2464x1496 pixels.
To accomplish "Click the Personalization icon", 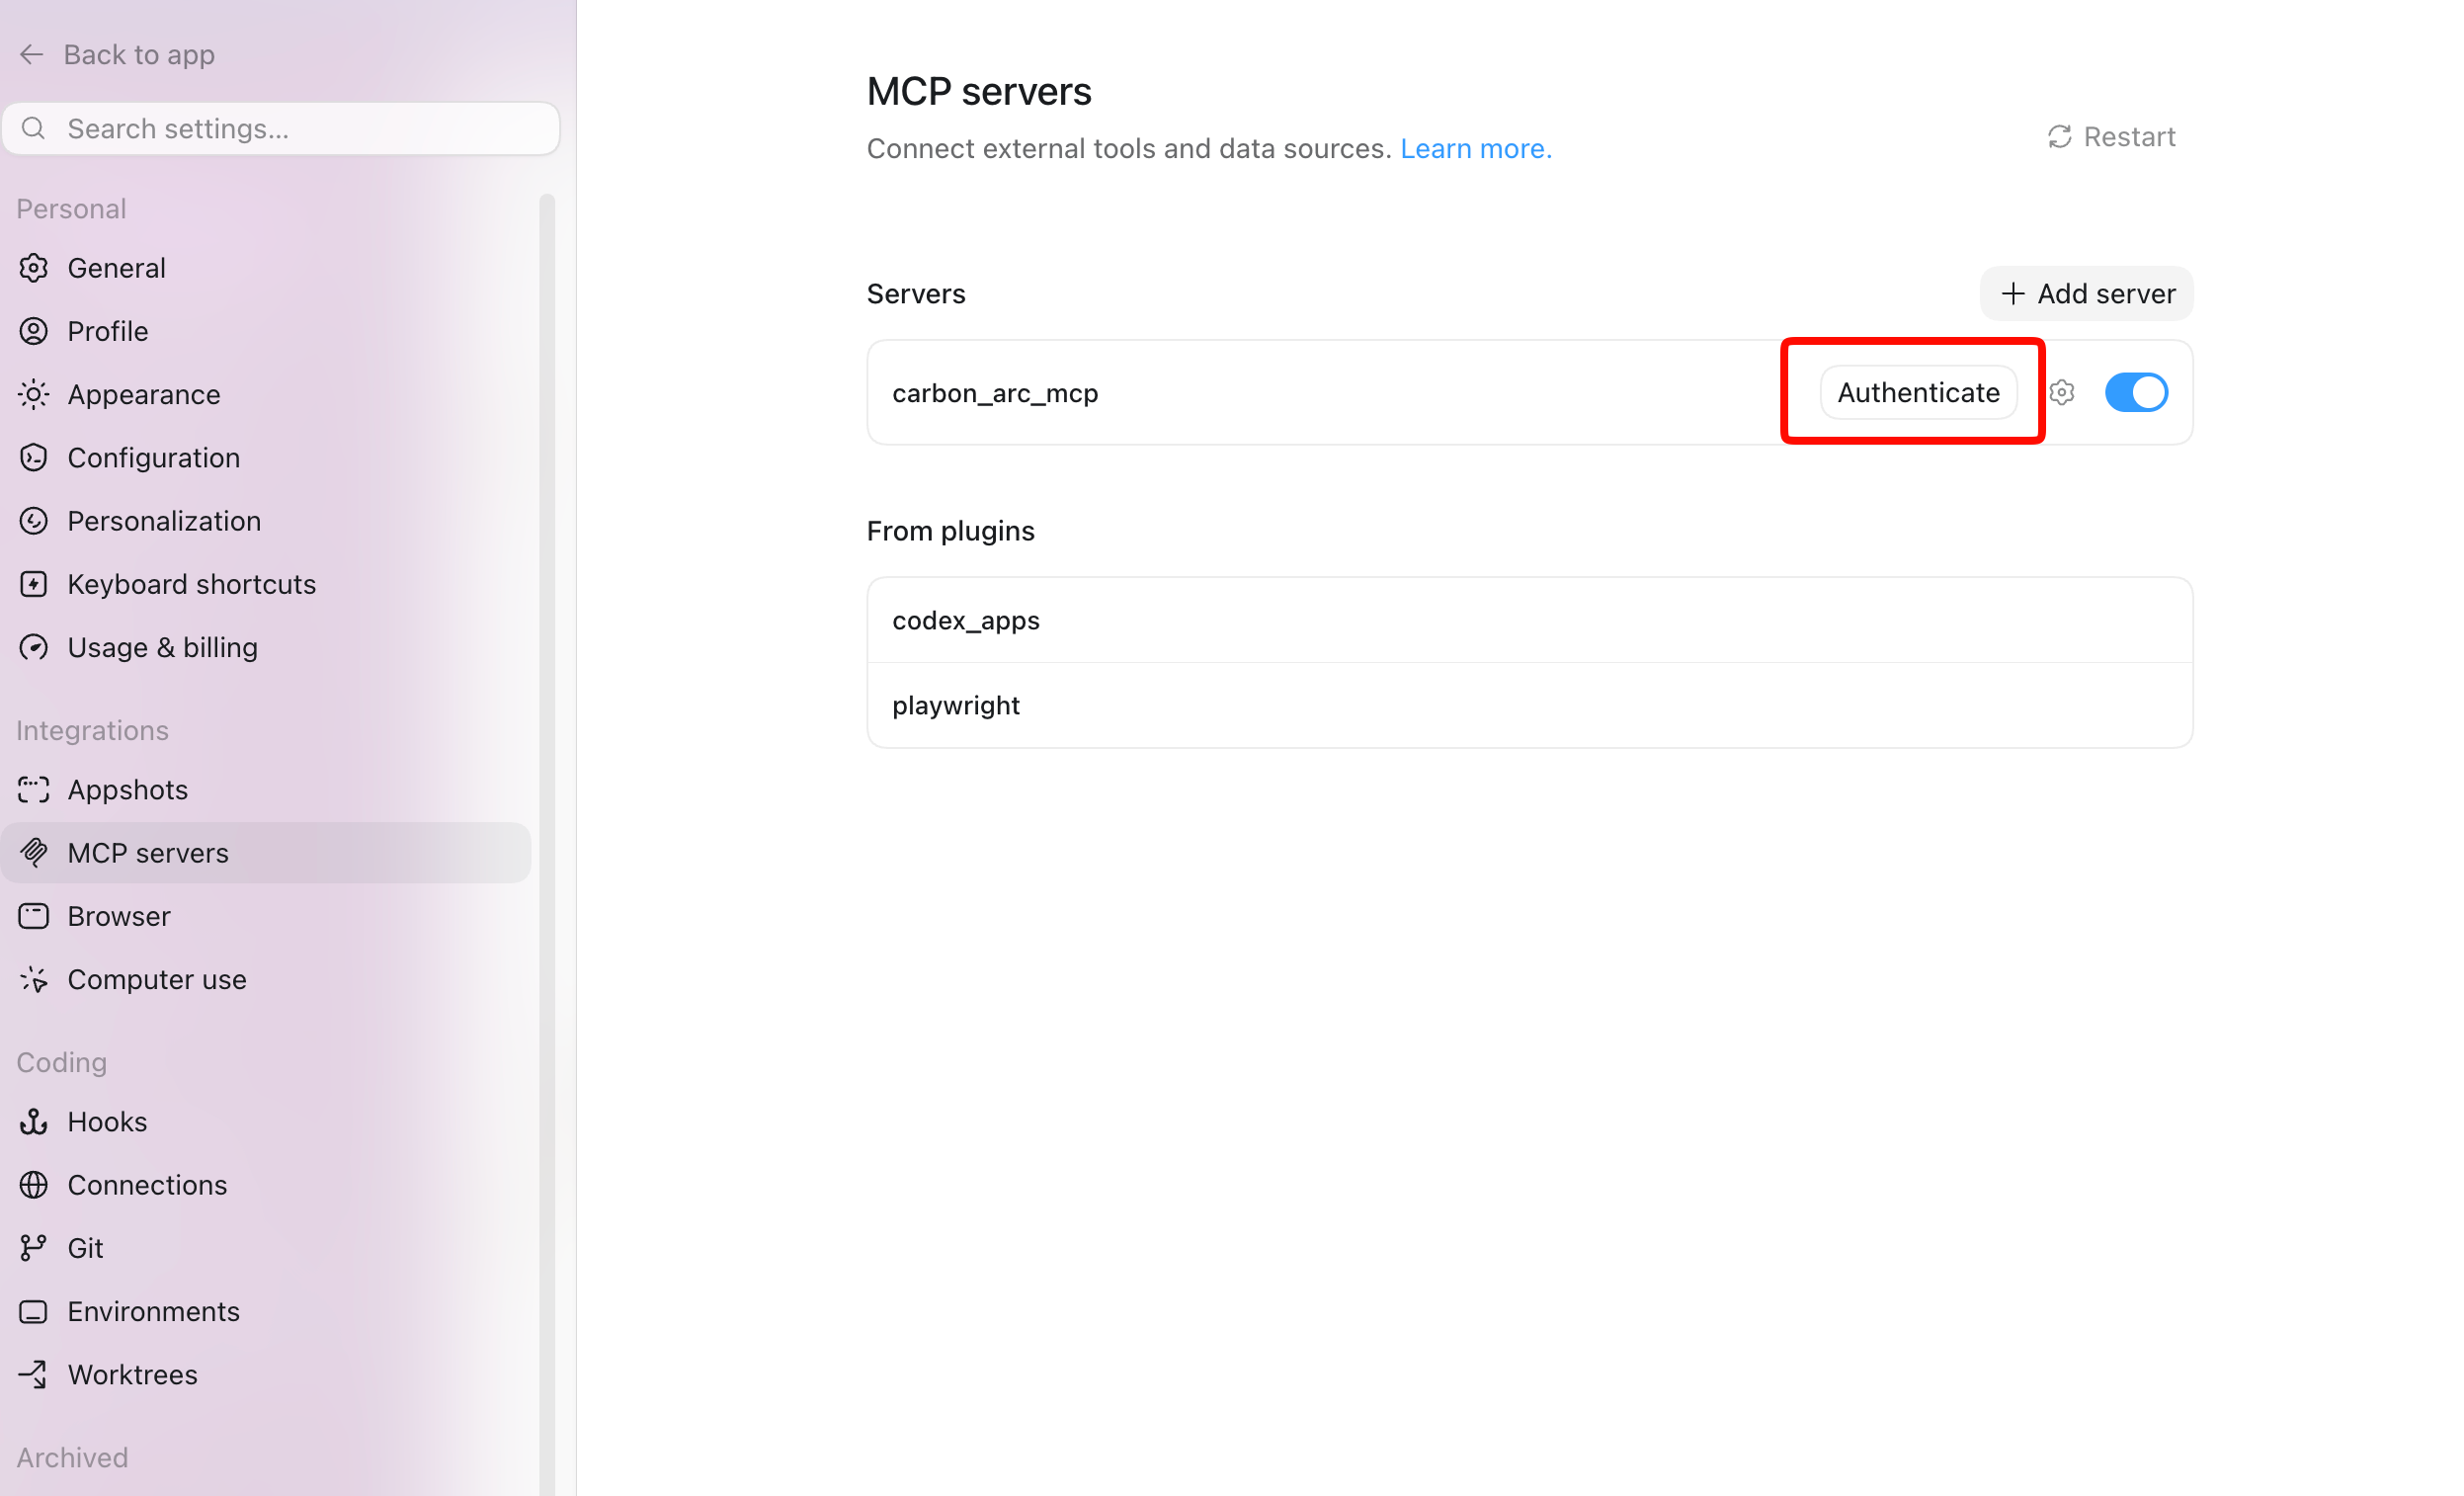I will [x=33, y=521].
